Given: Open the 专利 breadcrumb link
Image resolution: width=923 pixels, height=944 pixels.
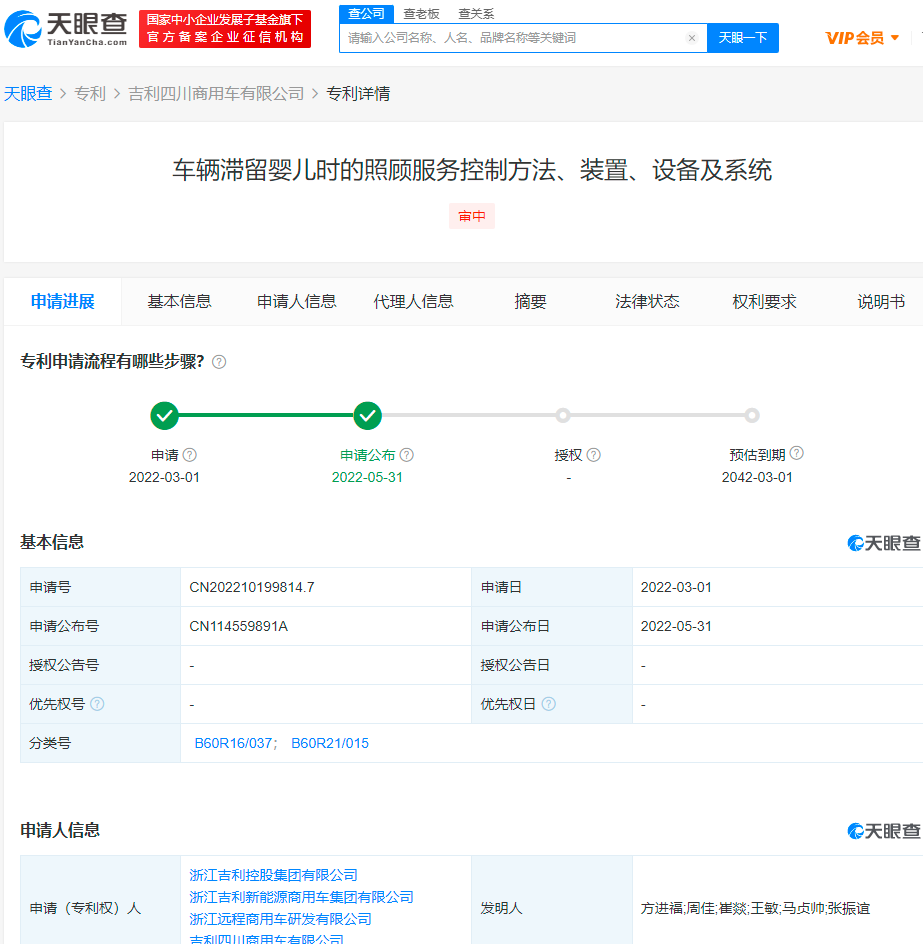Looking at the screenshot, I should [x=90, y=94].
